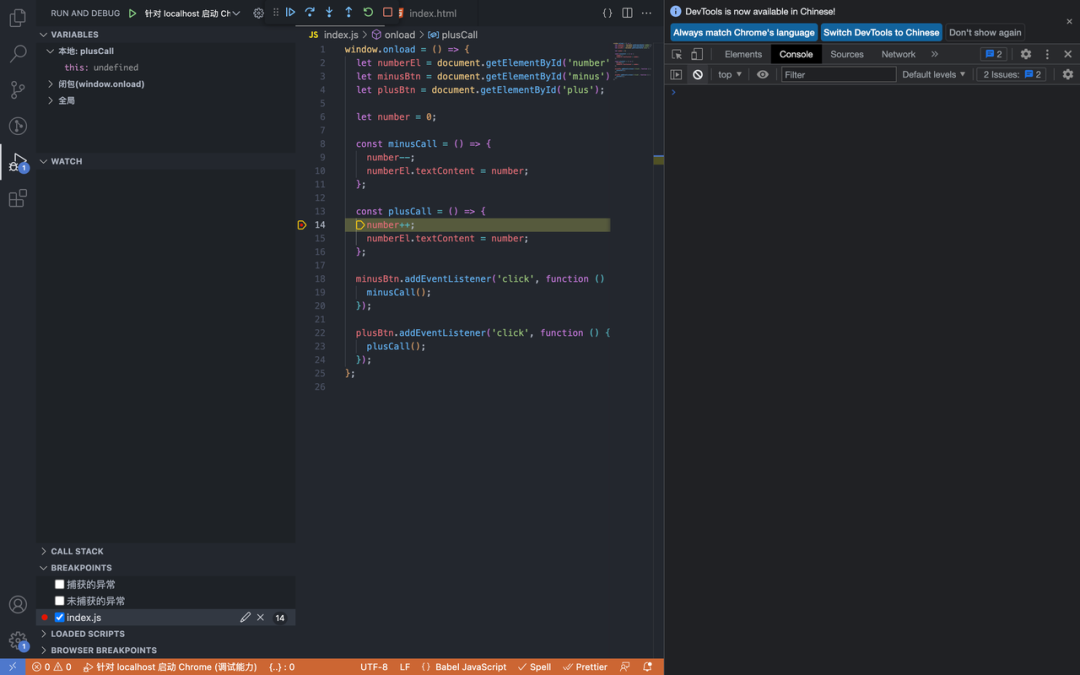Open the Git graph activity icon
Viewport: 1080px width, 675px height.
[18, 126]
